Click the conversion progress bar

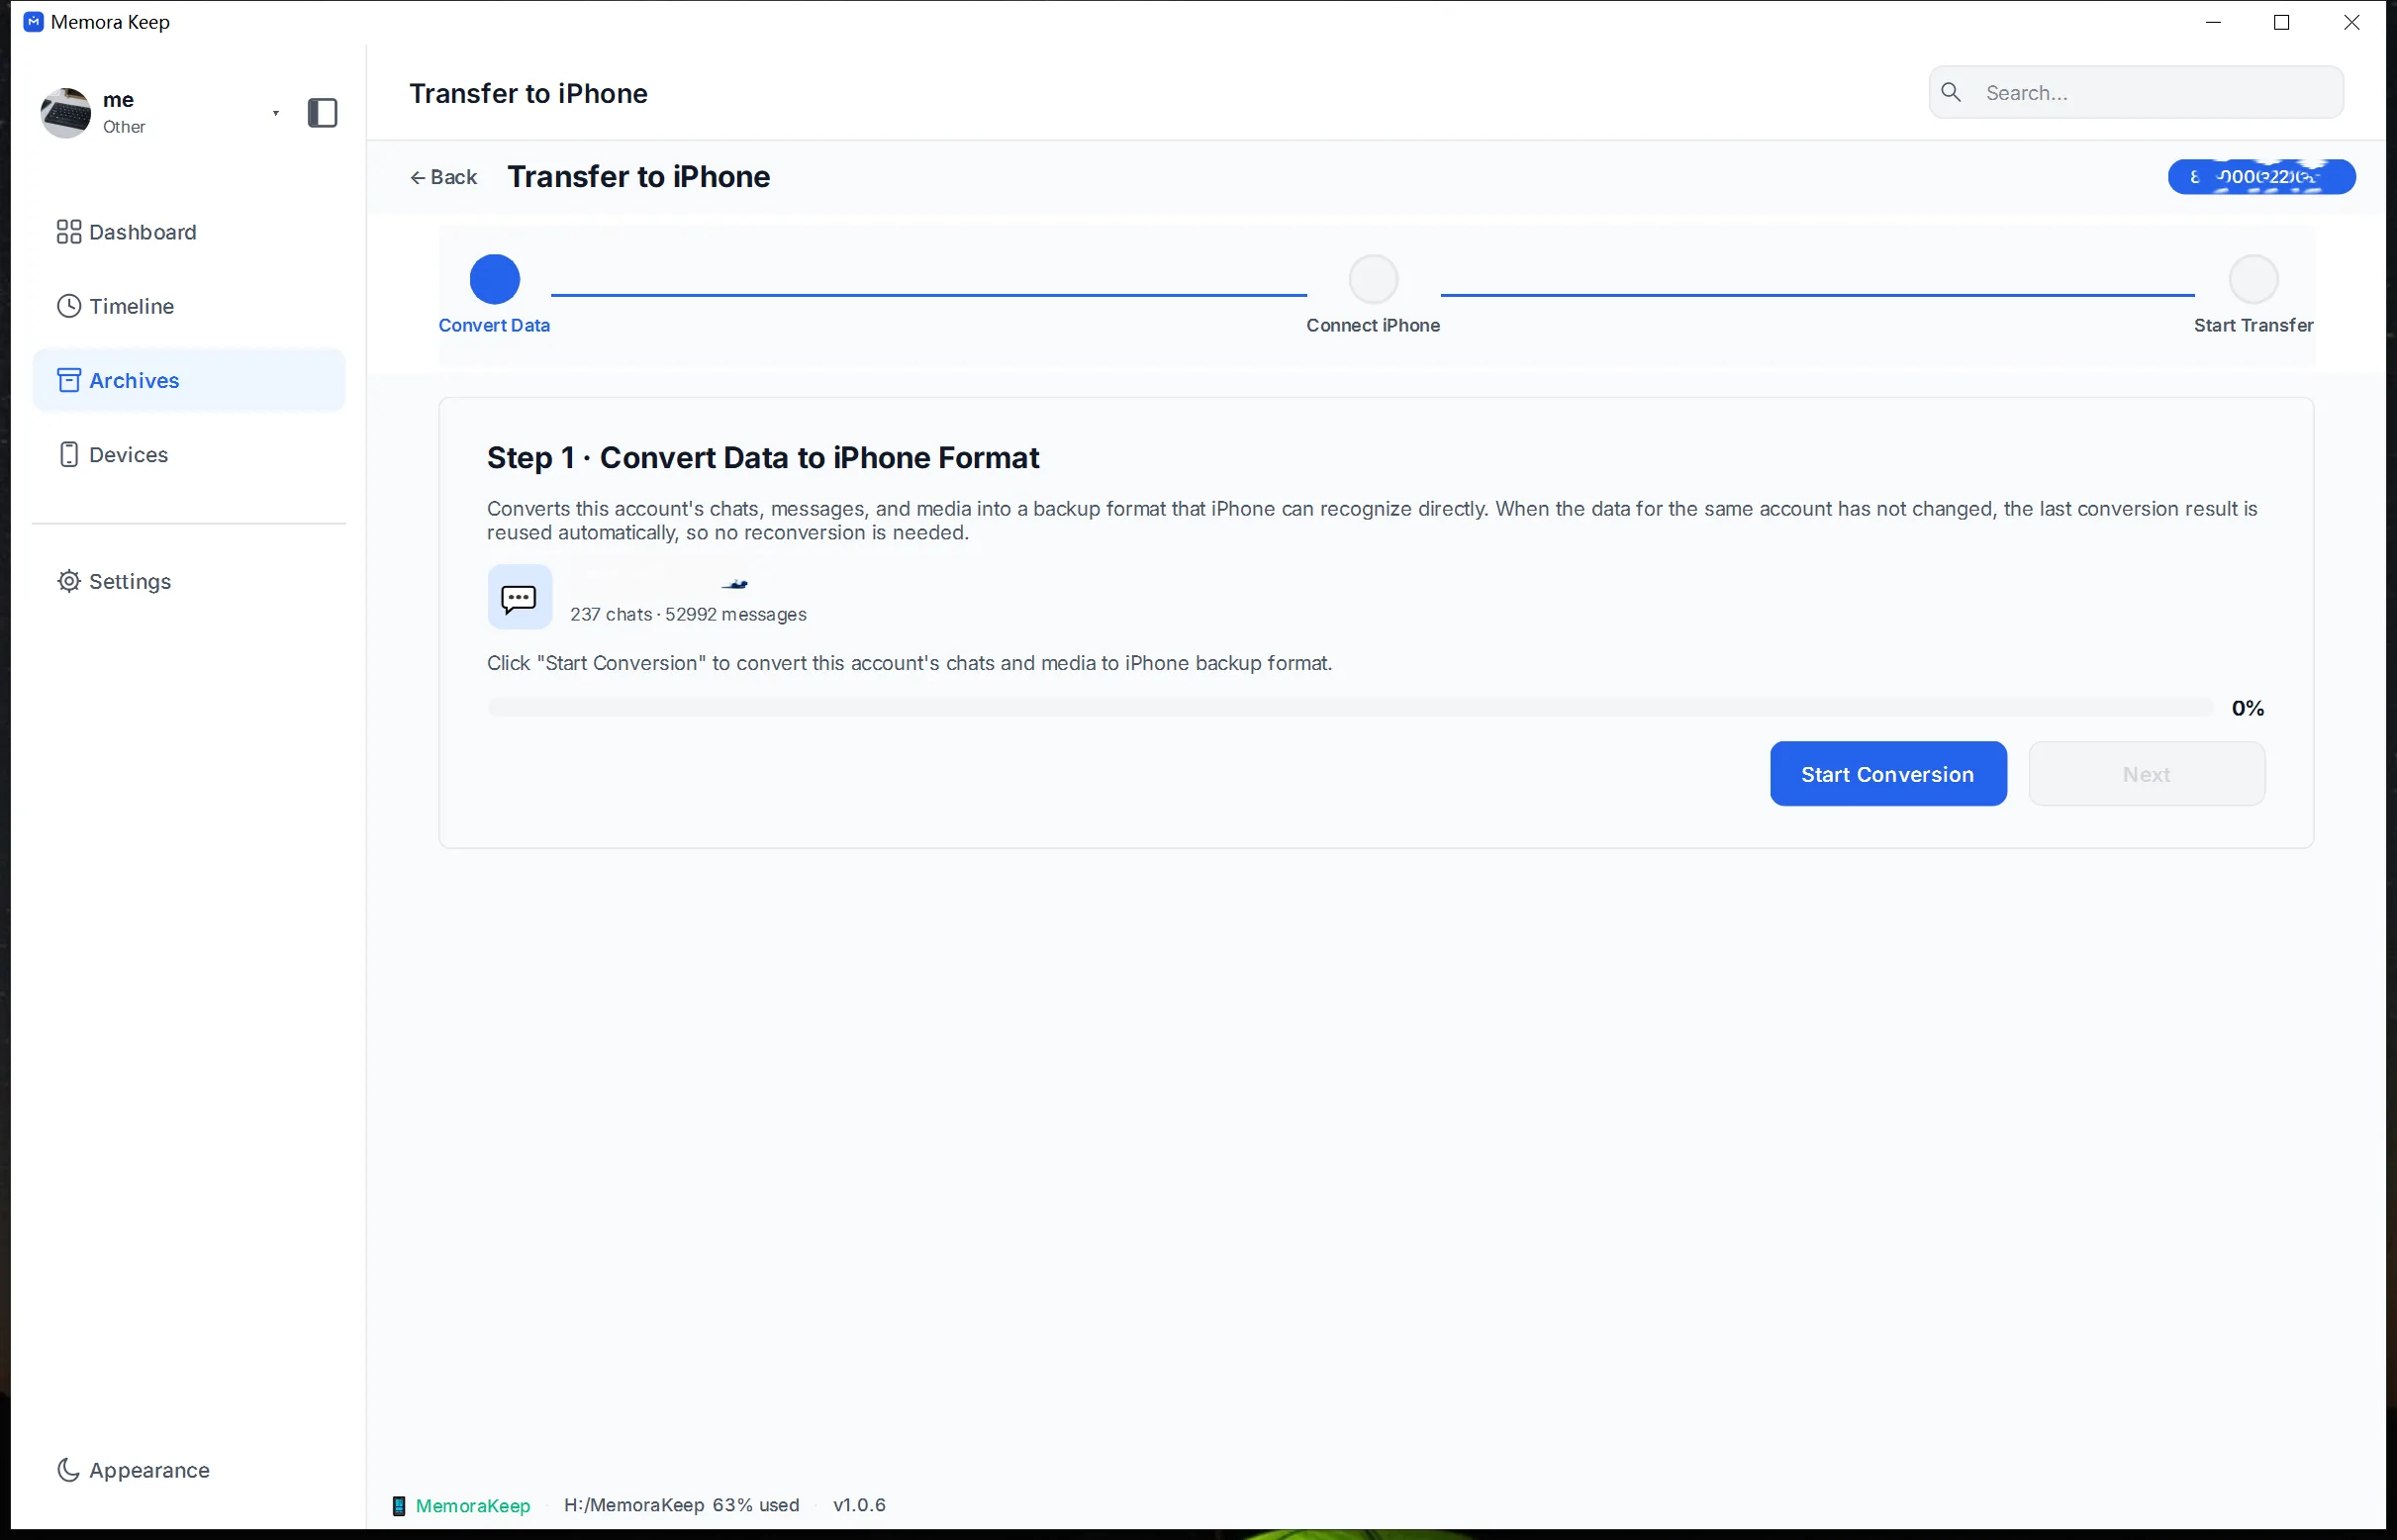(1350, 708)
